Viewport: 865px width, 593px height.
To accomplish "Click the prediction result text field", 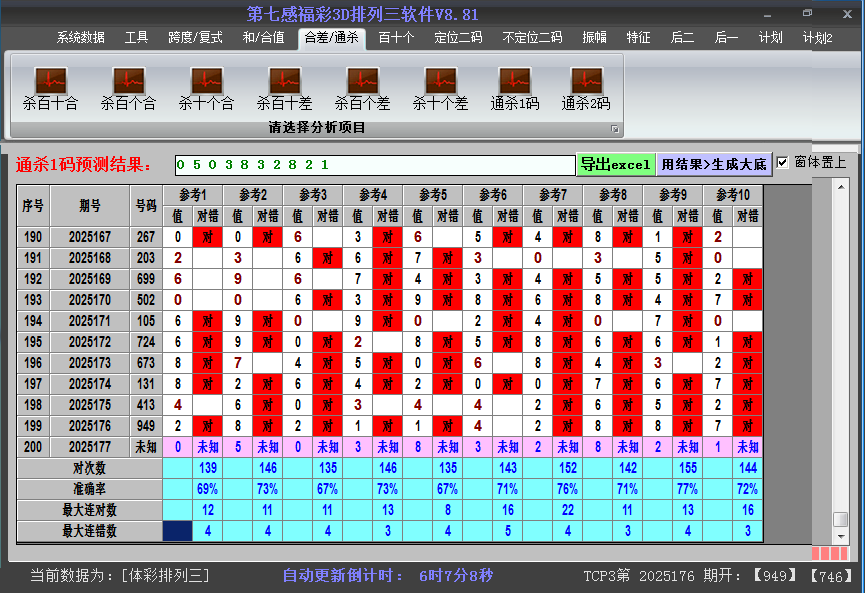I will coord(375,165).
